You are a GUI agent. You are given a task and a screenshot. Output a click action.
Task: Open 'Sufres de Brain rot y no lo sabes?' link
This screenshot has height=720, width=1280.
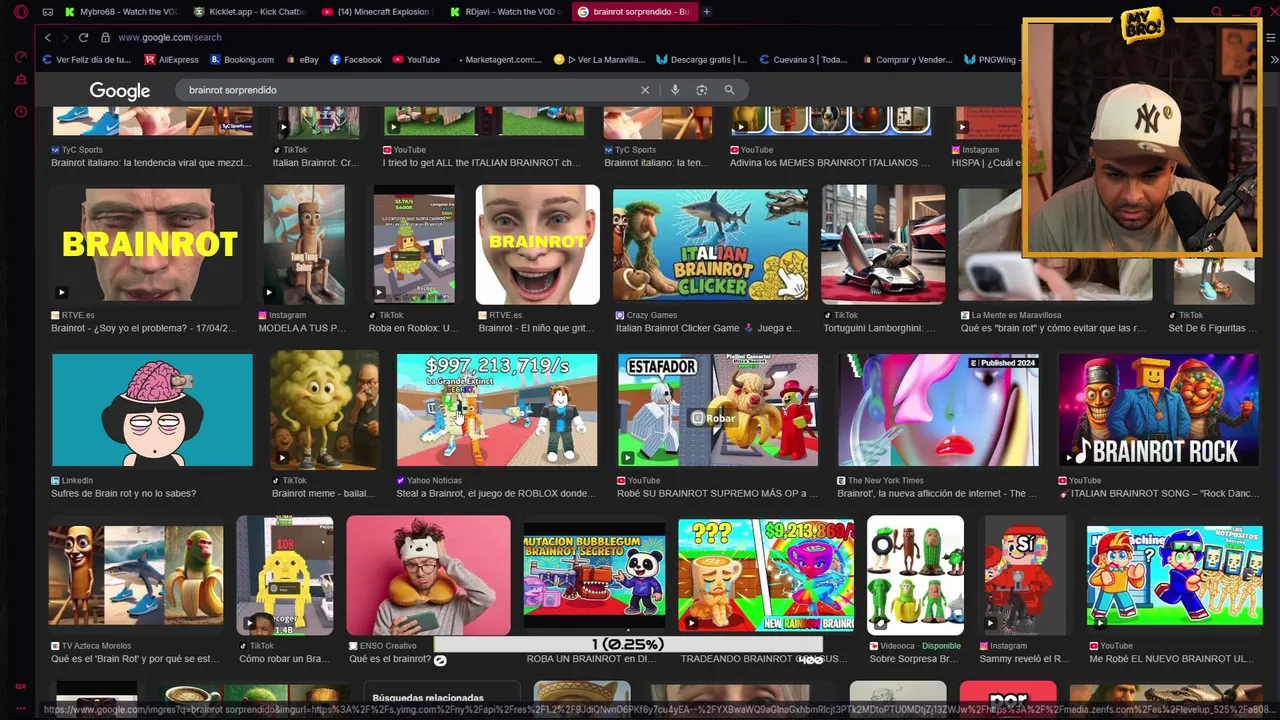coord(124,494)
